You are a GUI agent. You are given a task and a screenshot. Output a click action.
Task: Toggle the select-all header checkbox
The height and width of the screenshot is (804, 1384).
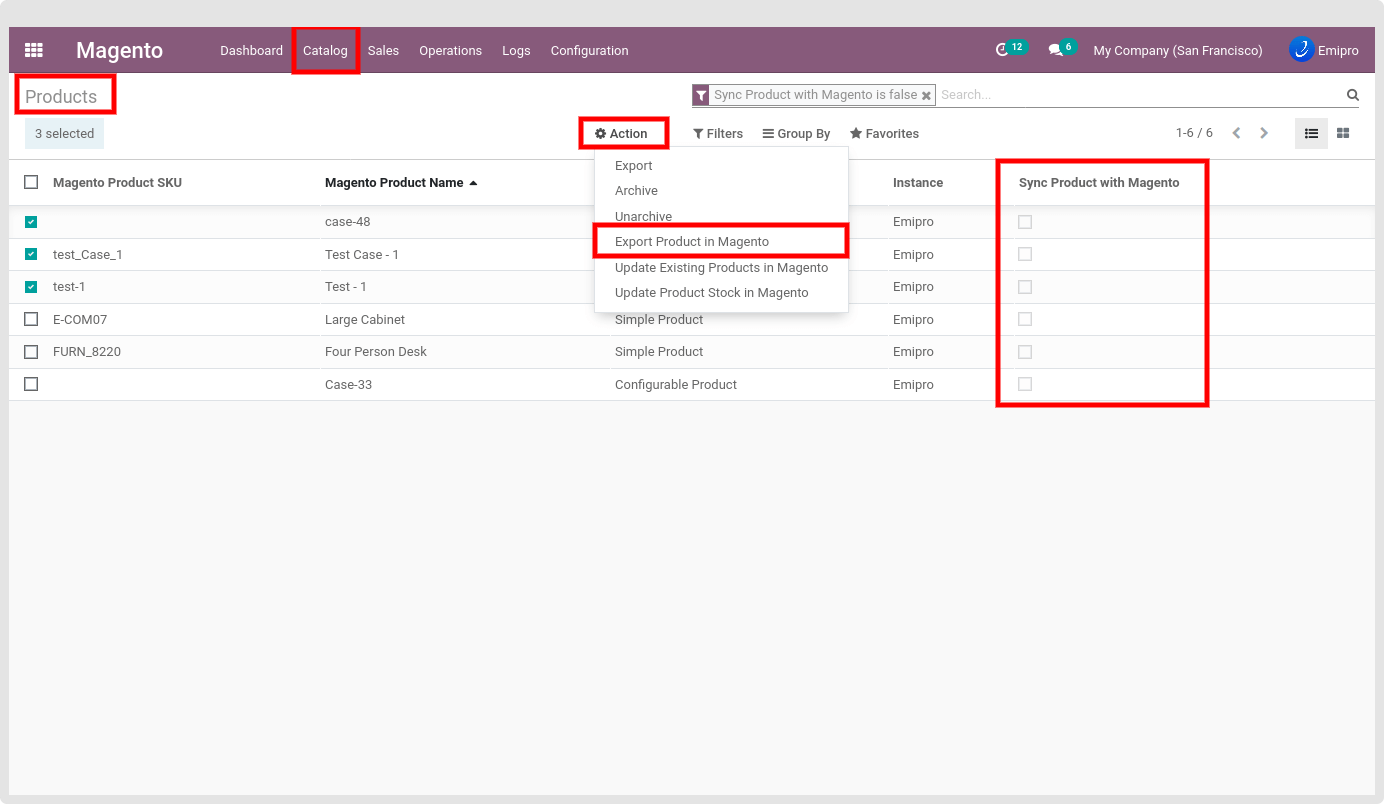pos(31,182)
